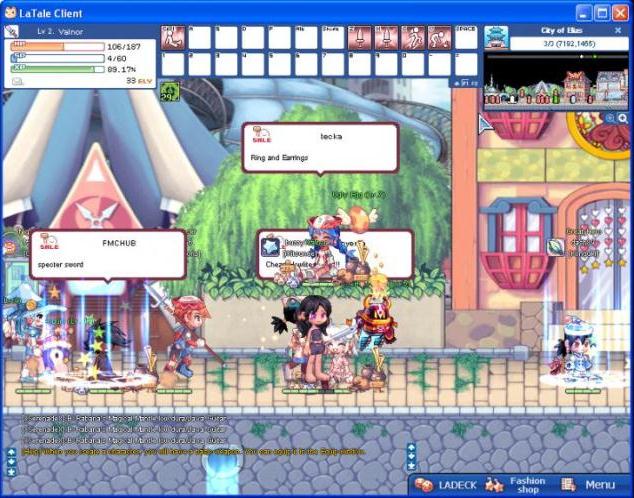Viewport: 634px width, 498px height.
Task: Click the City of Elias map icon
Action: click(x=496, y=37)
